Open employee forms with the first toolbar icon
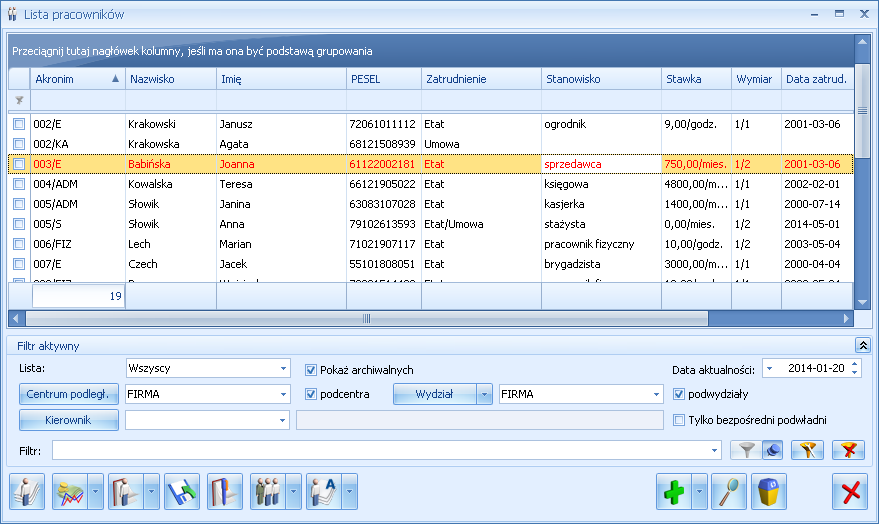 (27, 491)
